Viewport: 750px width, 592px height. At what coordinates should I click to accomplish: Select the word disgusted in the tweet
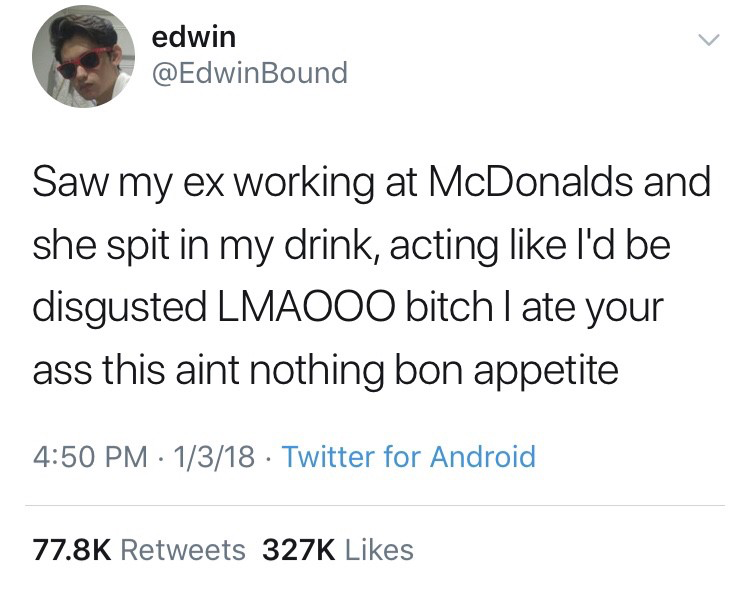tap(120, 308)
